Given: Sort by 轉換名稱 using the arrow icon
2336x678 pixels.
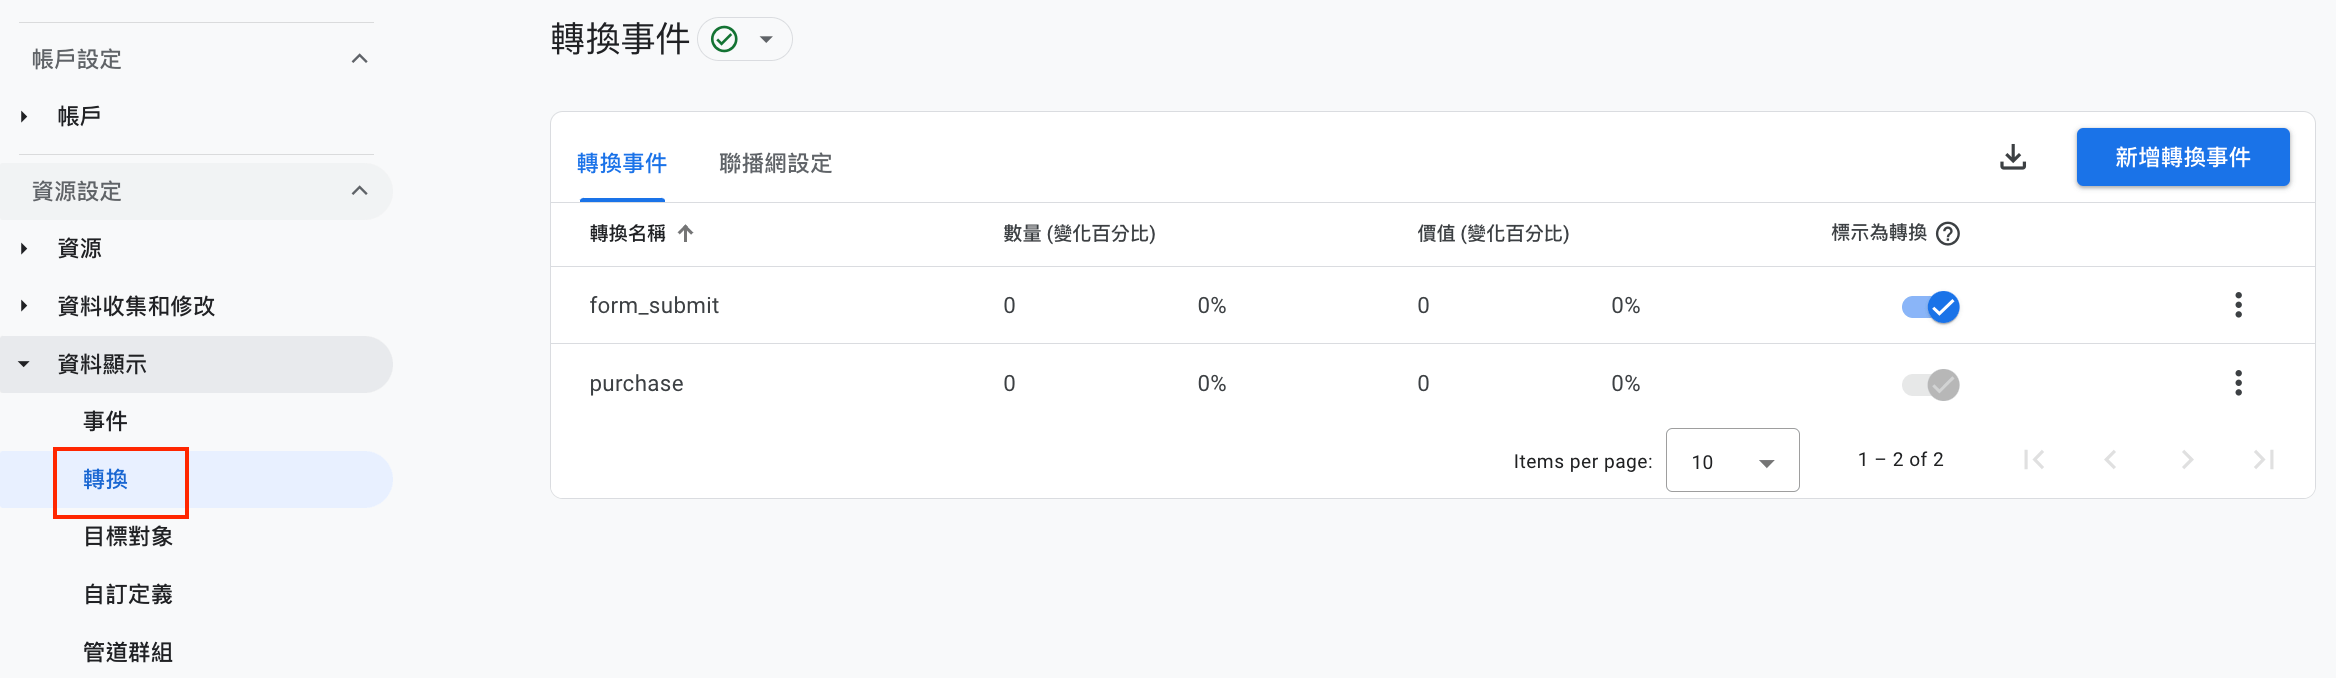Looking at the screenshot, I should pos(685,233).
